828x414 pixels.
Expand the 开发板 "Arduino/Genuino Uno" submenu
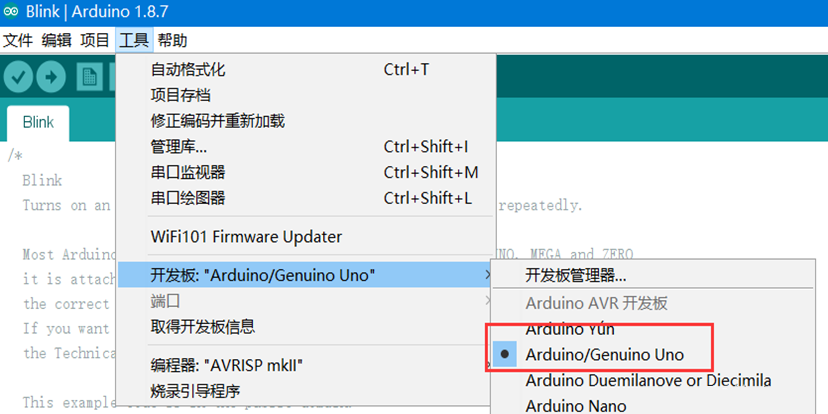pos(262,275)
